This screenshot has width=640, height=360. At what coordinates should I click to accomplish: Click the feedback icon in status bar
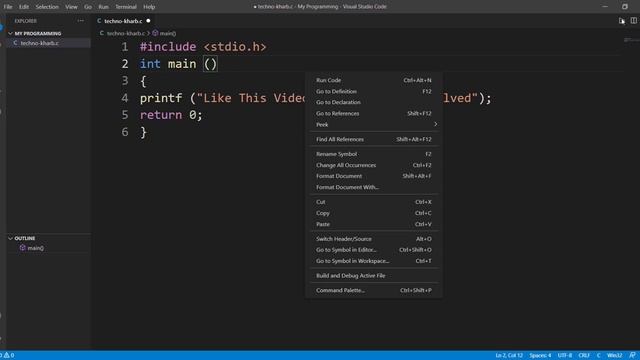[632, 355]
